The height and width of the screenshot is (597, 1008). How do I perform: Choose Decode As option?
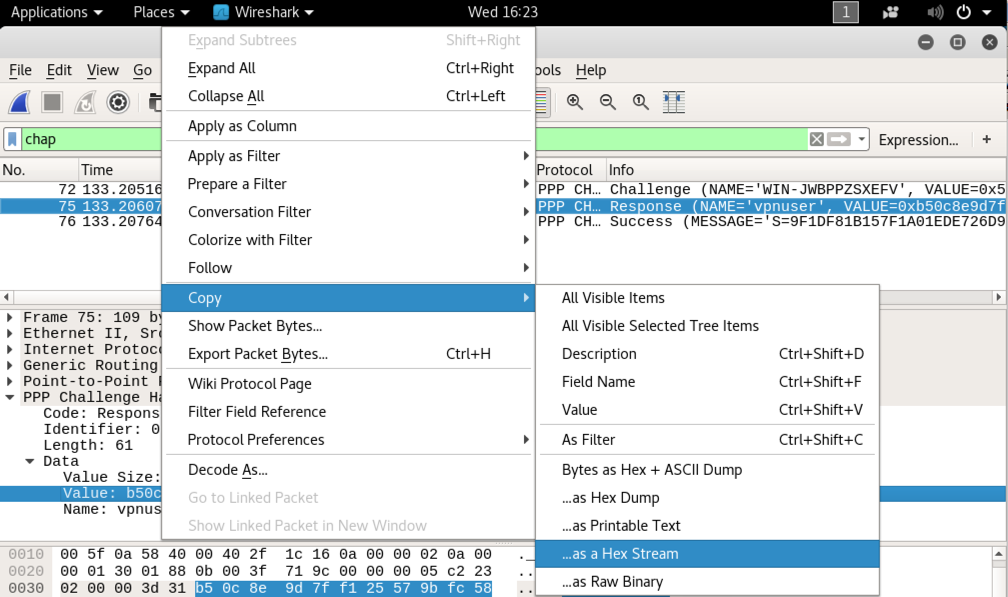349,470
